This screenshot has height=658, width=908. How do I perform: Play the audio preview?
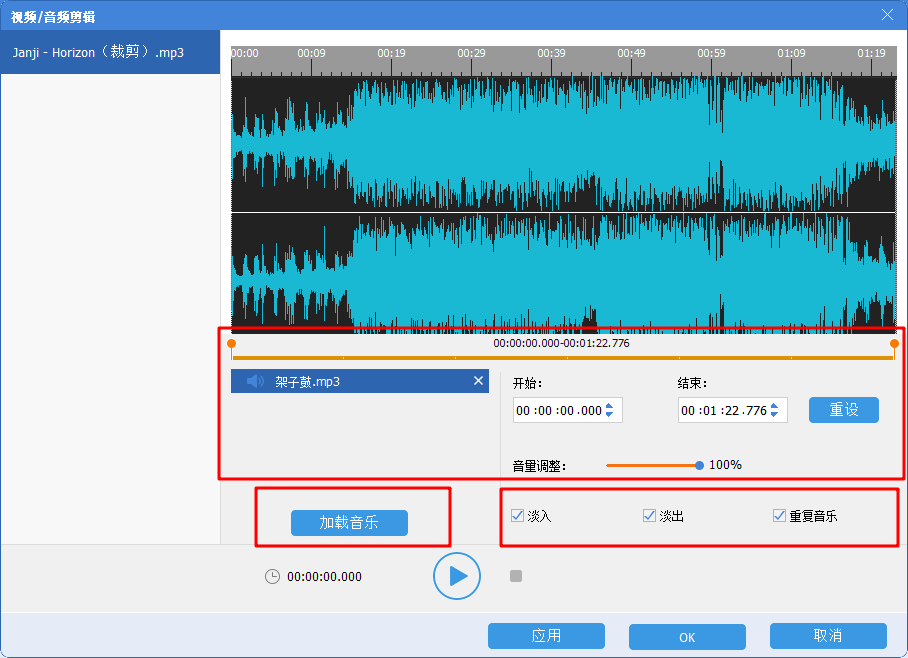coord(457,576)
